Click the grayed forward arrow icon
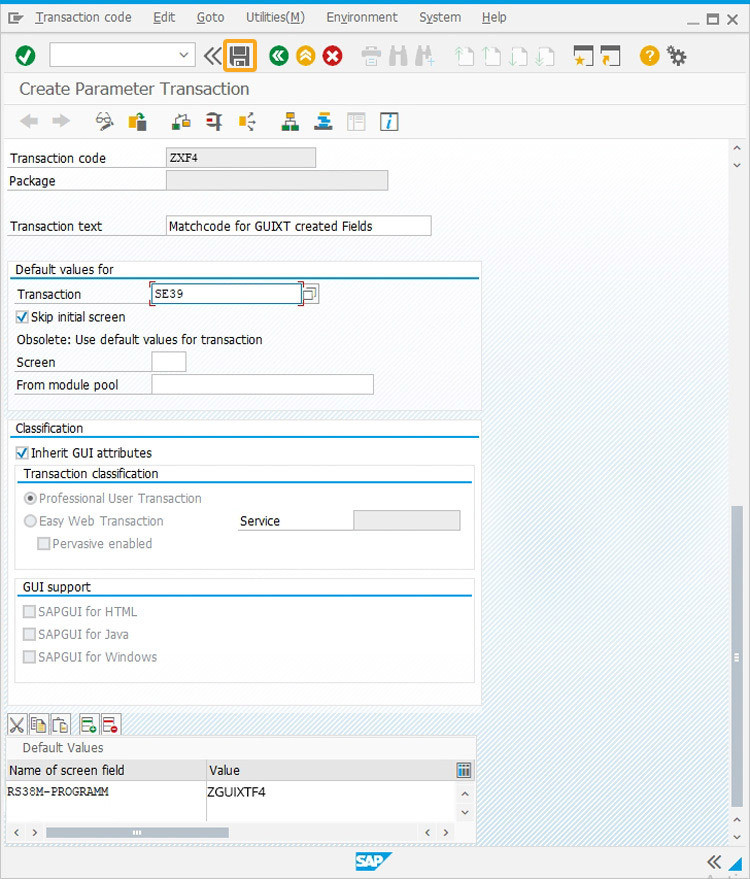 pos(61,121)
